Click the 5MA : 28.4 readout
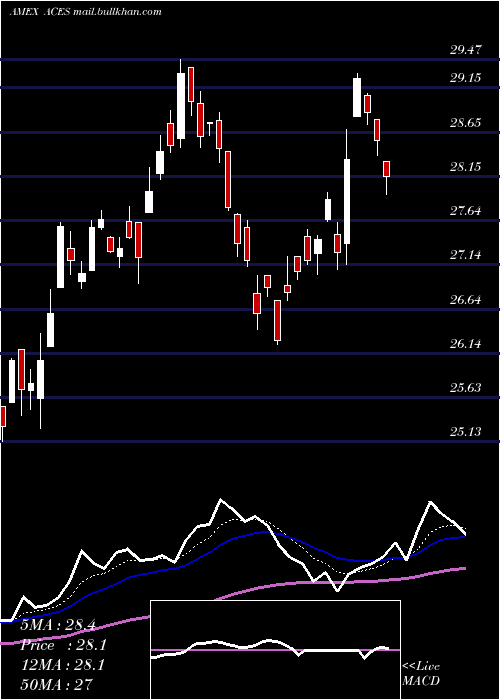The height and width of the screenshot is (700, 500). [58, 625]
